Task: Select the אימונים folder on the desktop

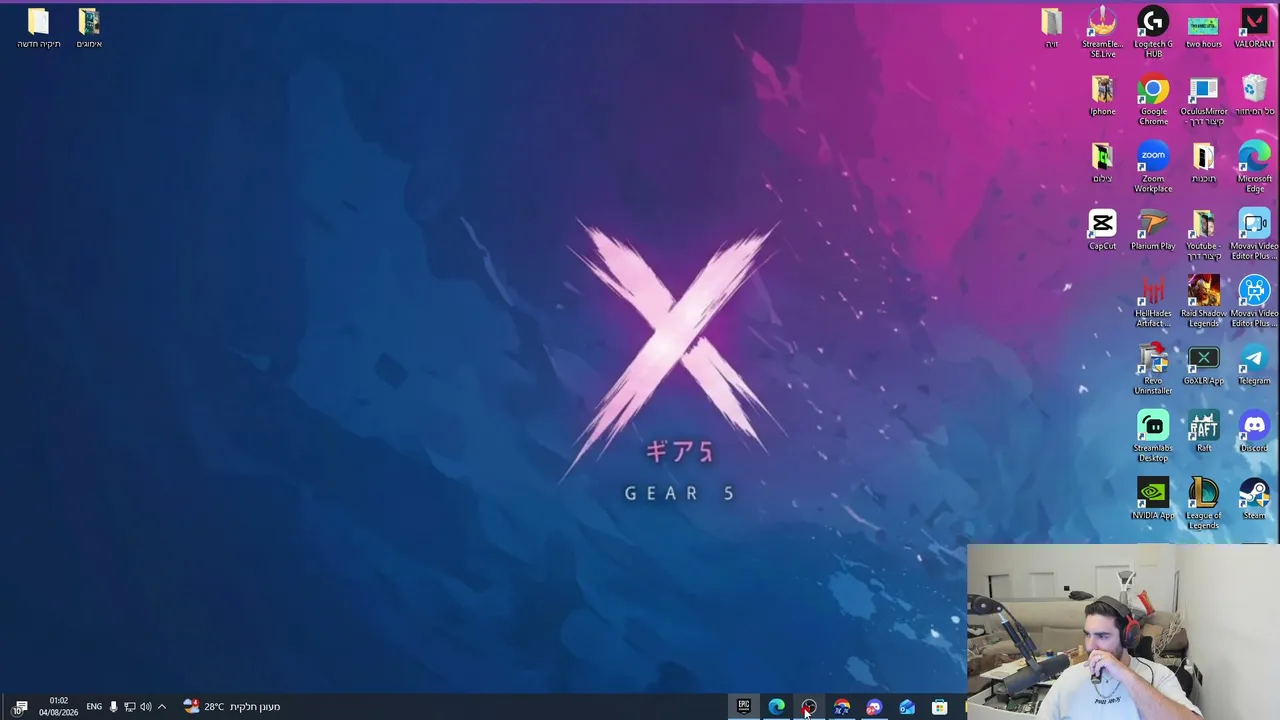Action: (89, 28)
